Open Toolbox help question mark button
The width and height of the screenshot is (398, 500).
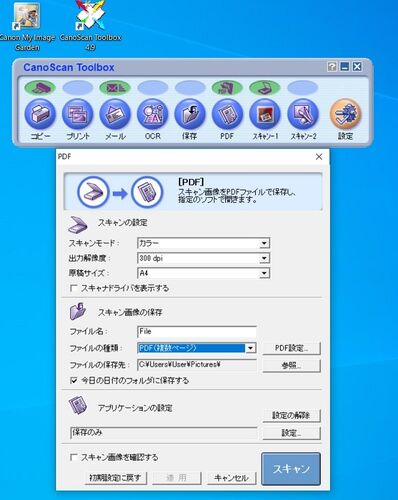[x=332, y=67]
